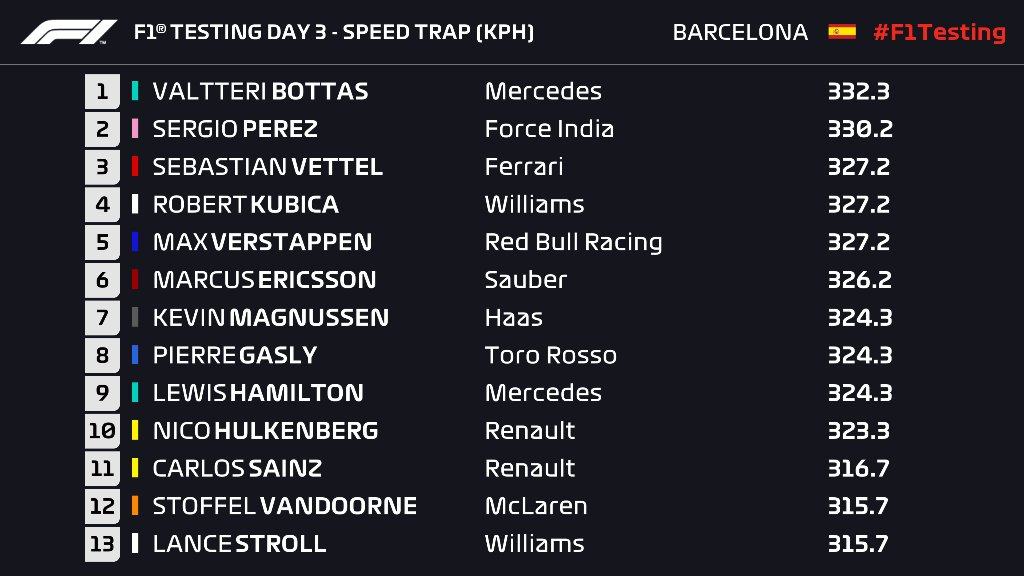Click the 332.3 top speed value
The image size is (1024, 576).
coord(859,91)
